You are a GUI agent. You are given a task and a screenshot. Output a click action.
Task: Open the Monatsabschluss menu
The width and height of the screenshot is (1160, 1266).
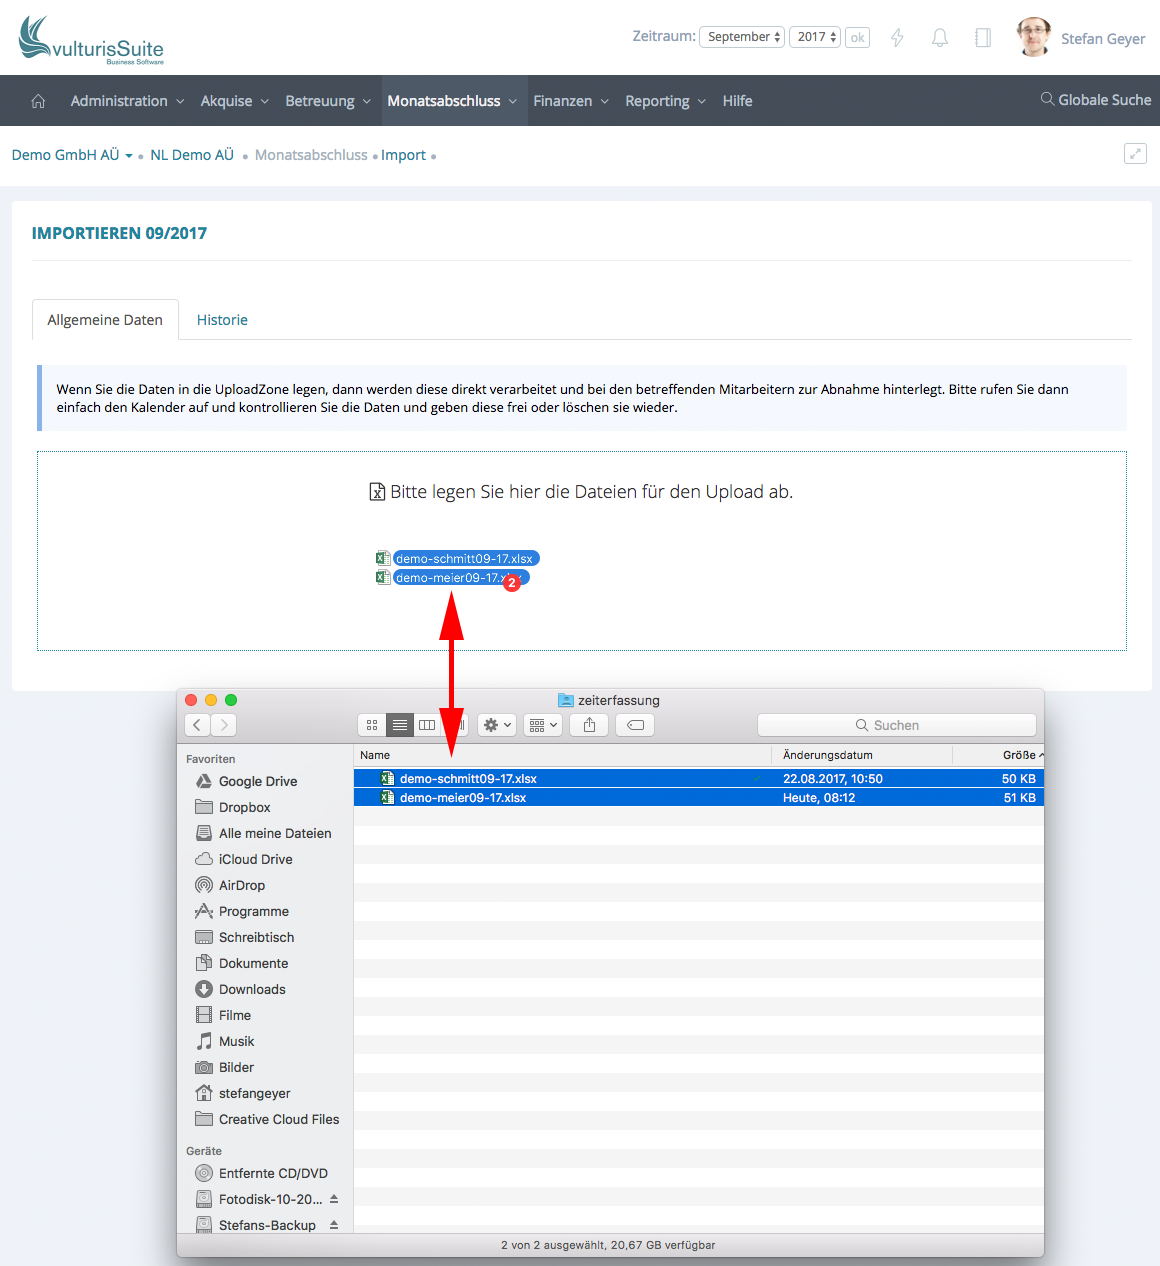click(452, 101)
